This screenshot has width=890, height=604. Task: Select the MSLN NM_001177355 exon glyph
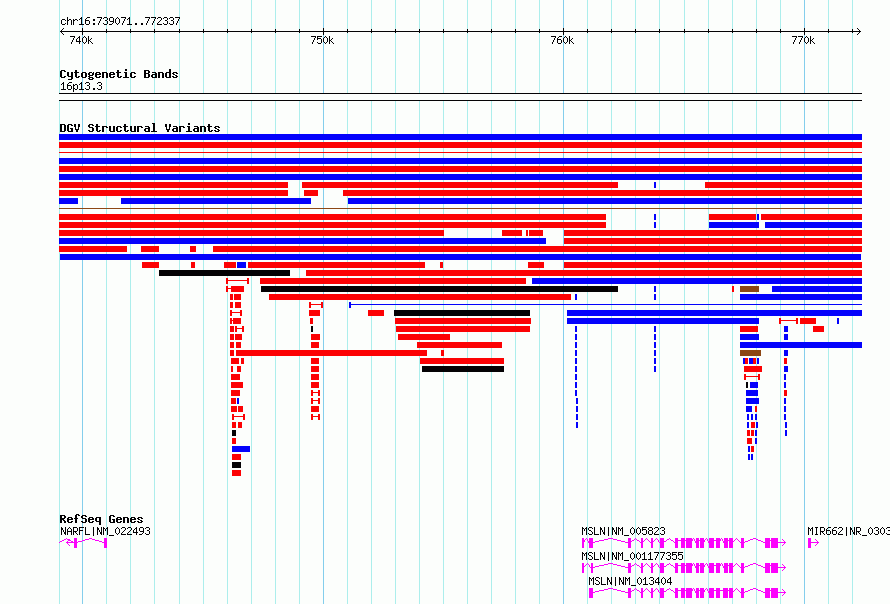(684, 568)
